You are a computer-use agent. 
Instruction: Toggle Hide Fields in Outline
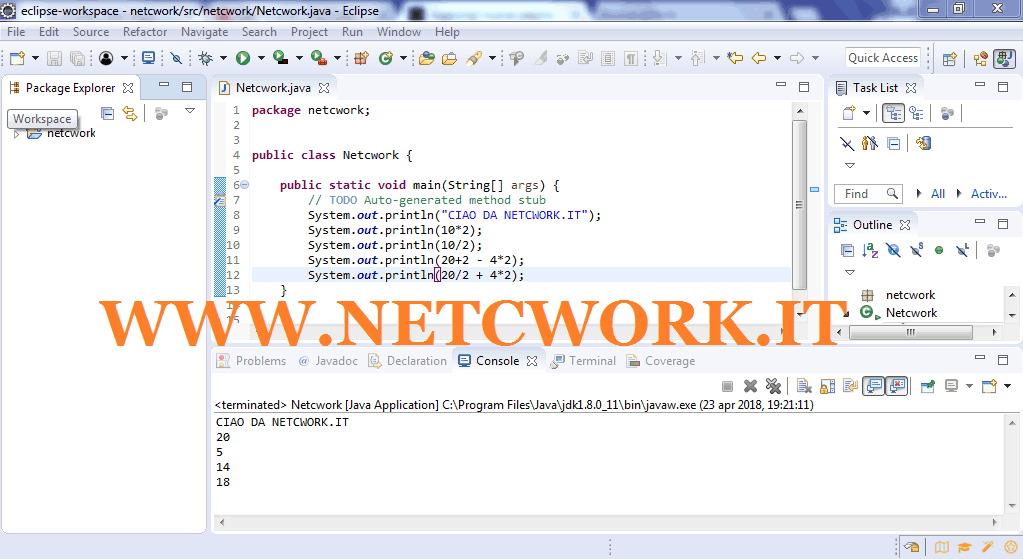pyautogui.click(x=893, y=250)
